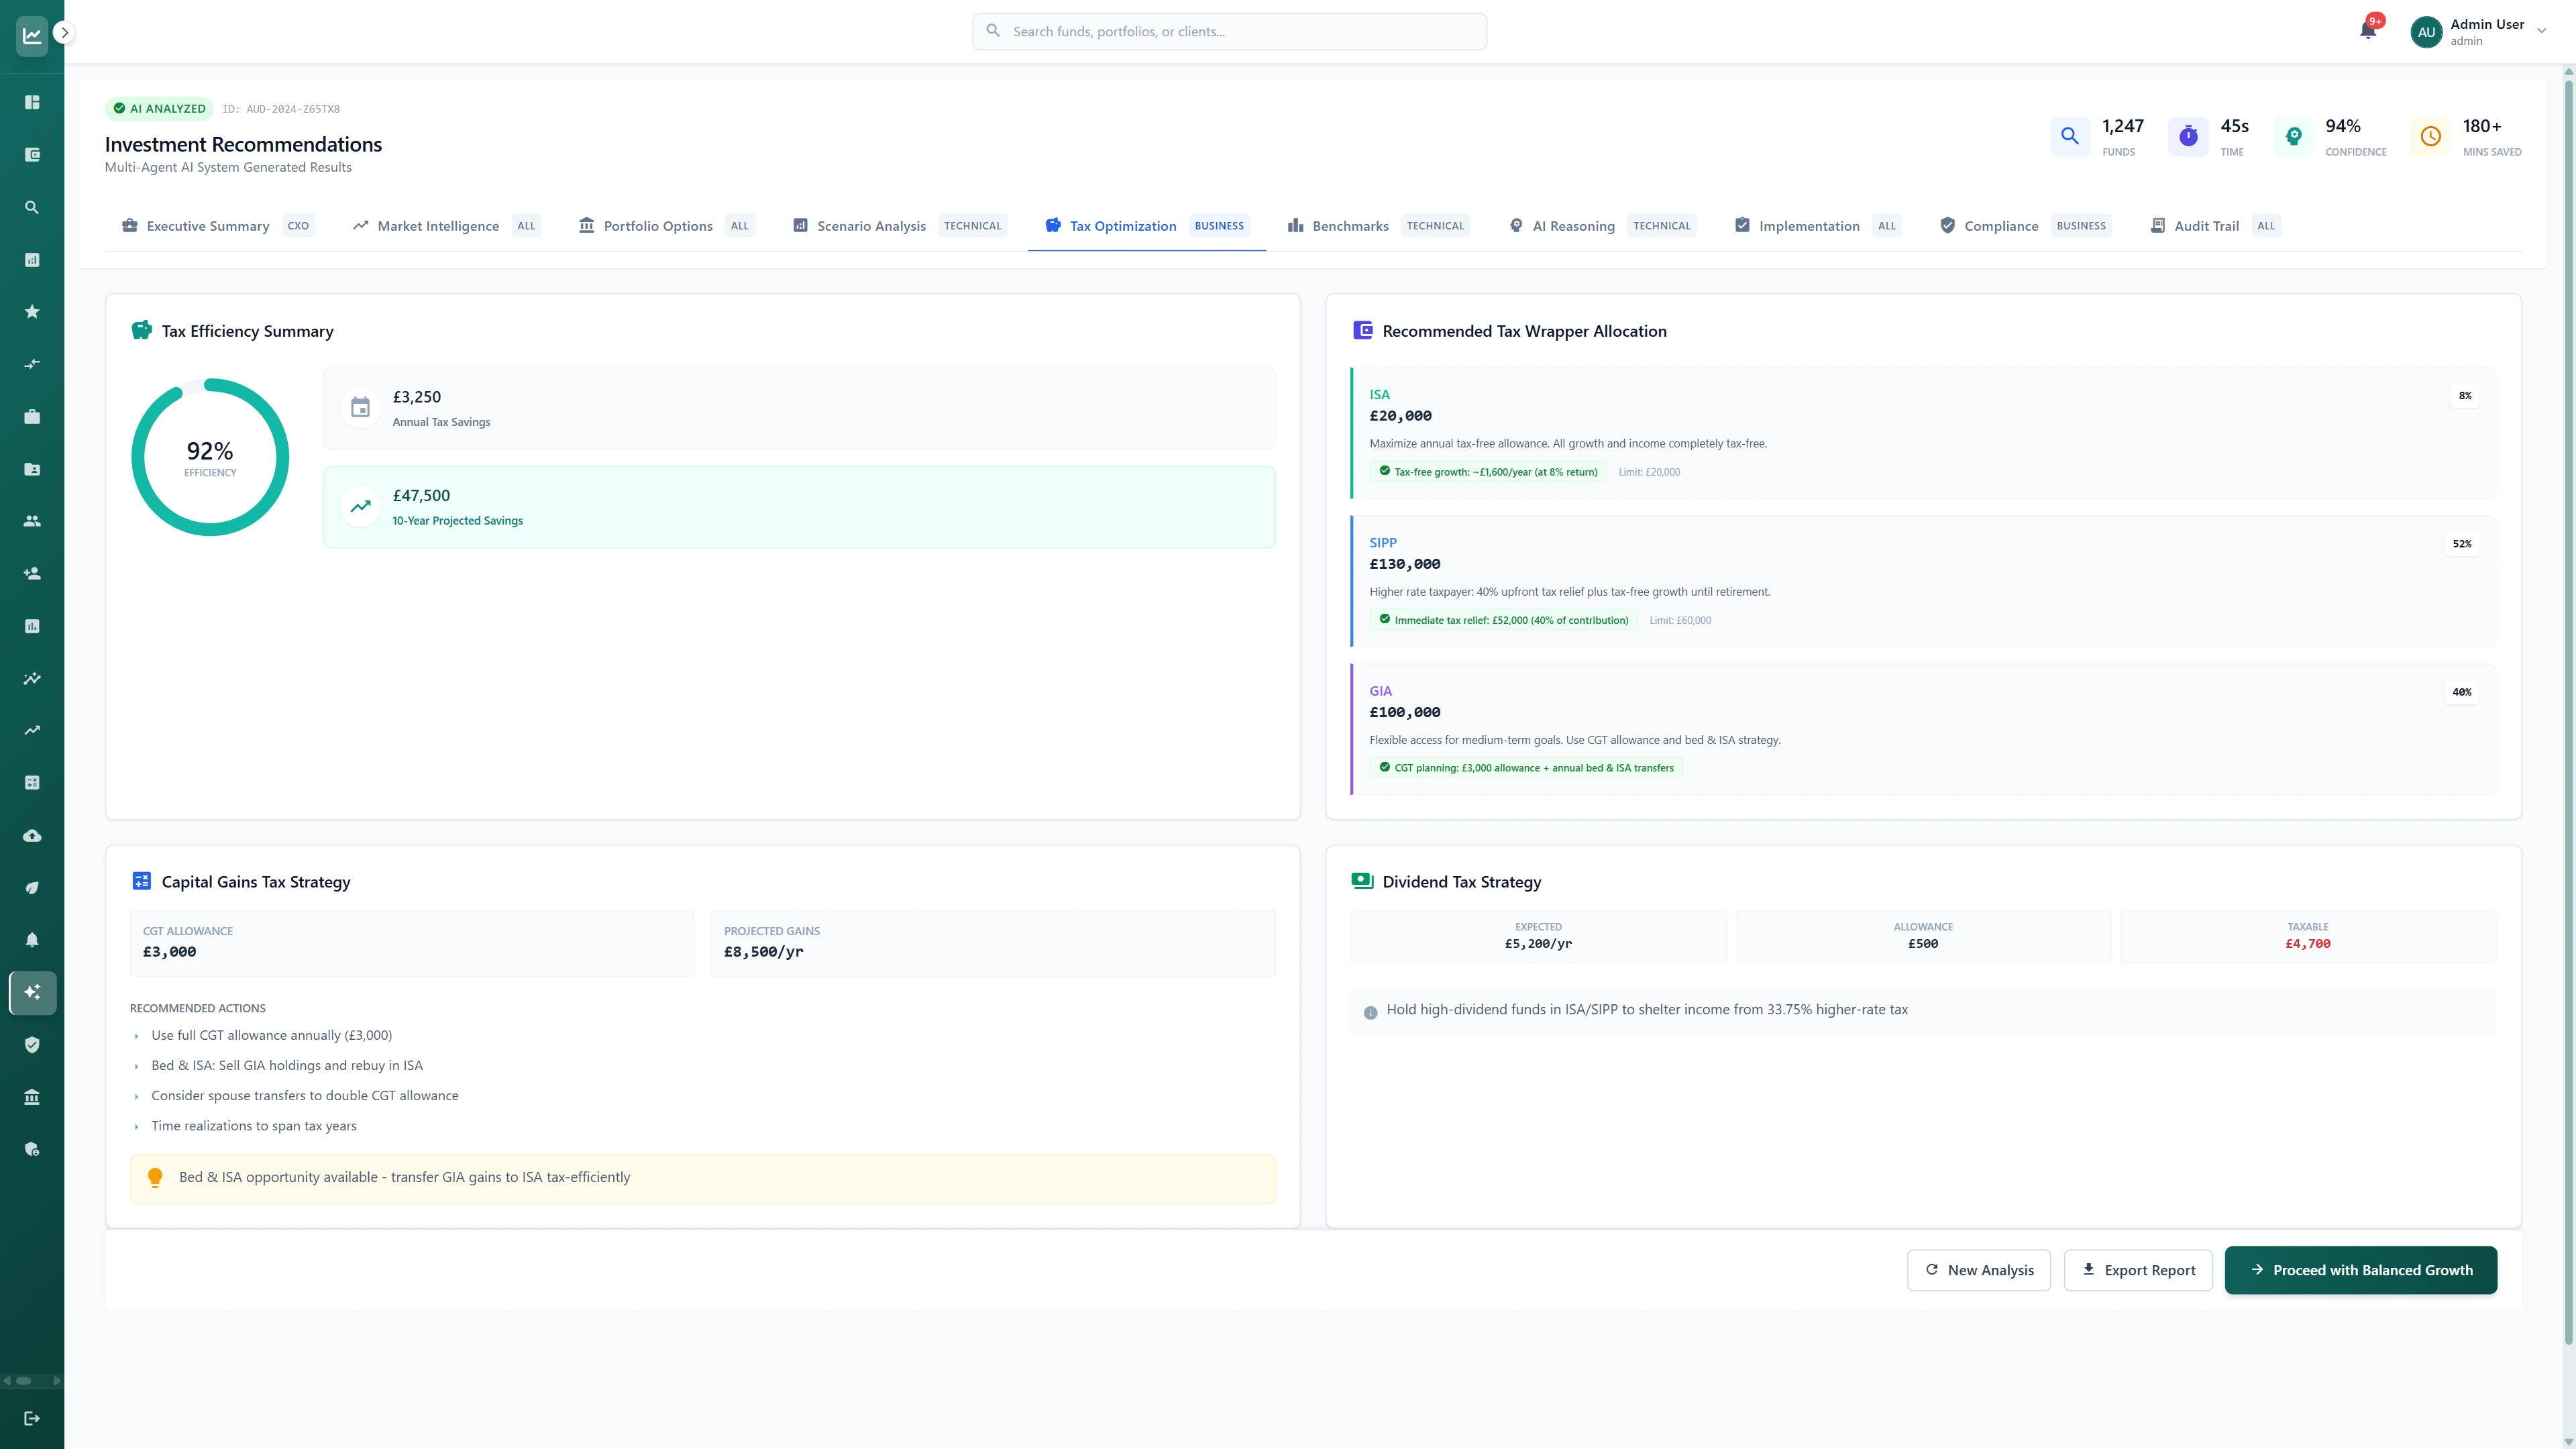2576x1449 pixels.
Task: Open the sidebar dashboard icon
Action: (x=32, y=102)
